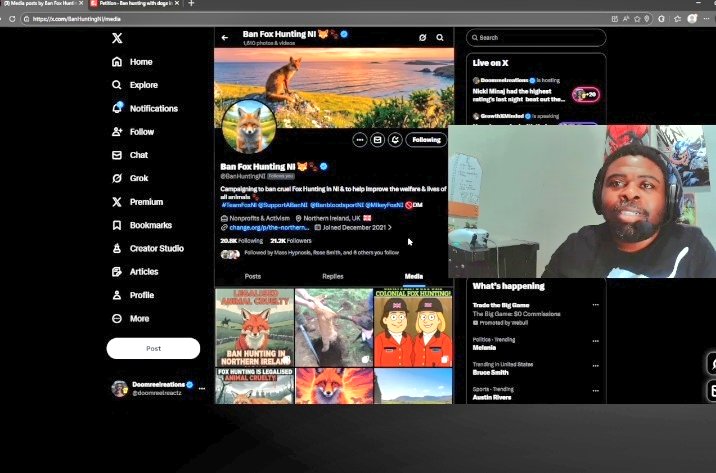The width and height of the screenshot is (716, 473).
Task: Click the message envelope button on profile
Action: (377, 140)
